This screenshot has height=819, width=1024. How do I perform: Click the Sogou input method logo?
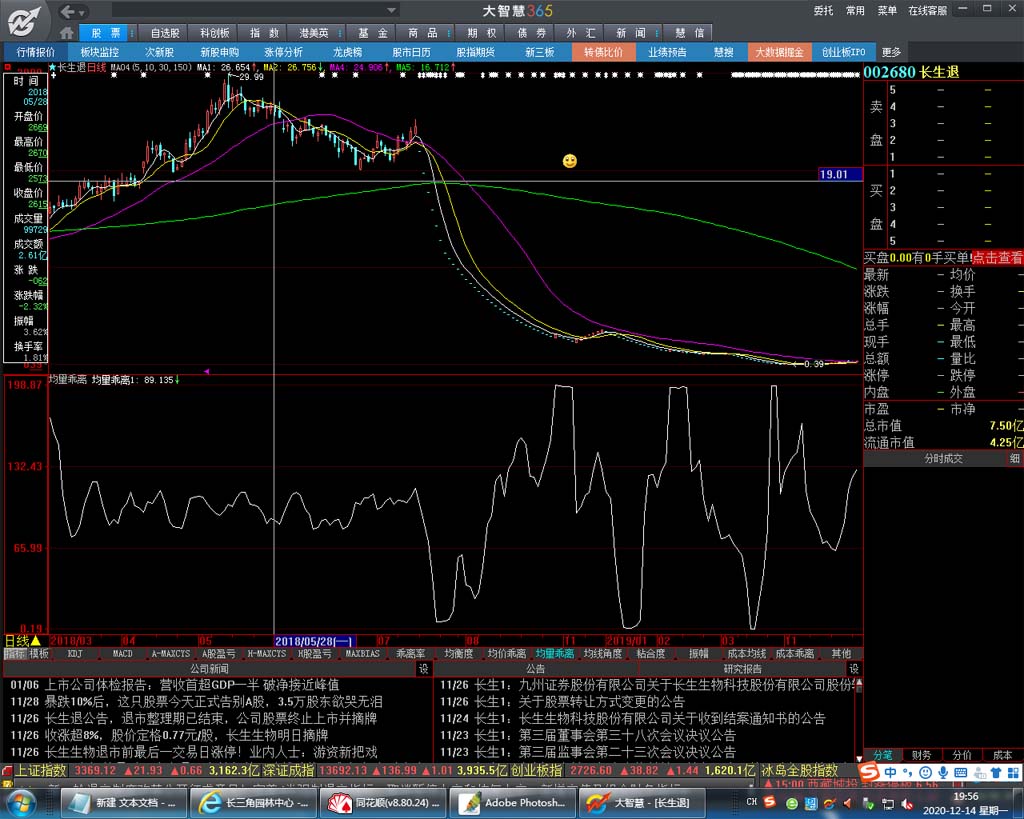point(869,773)
